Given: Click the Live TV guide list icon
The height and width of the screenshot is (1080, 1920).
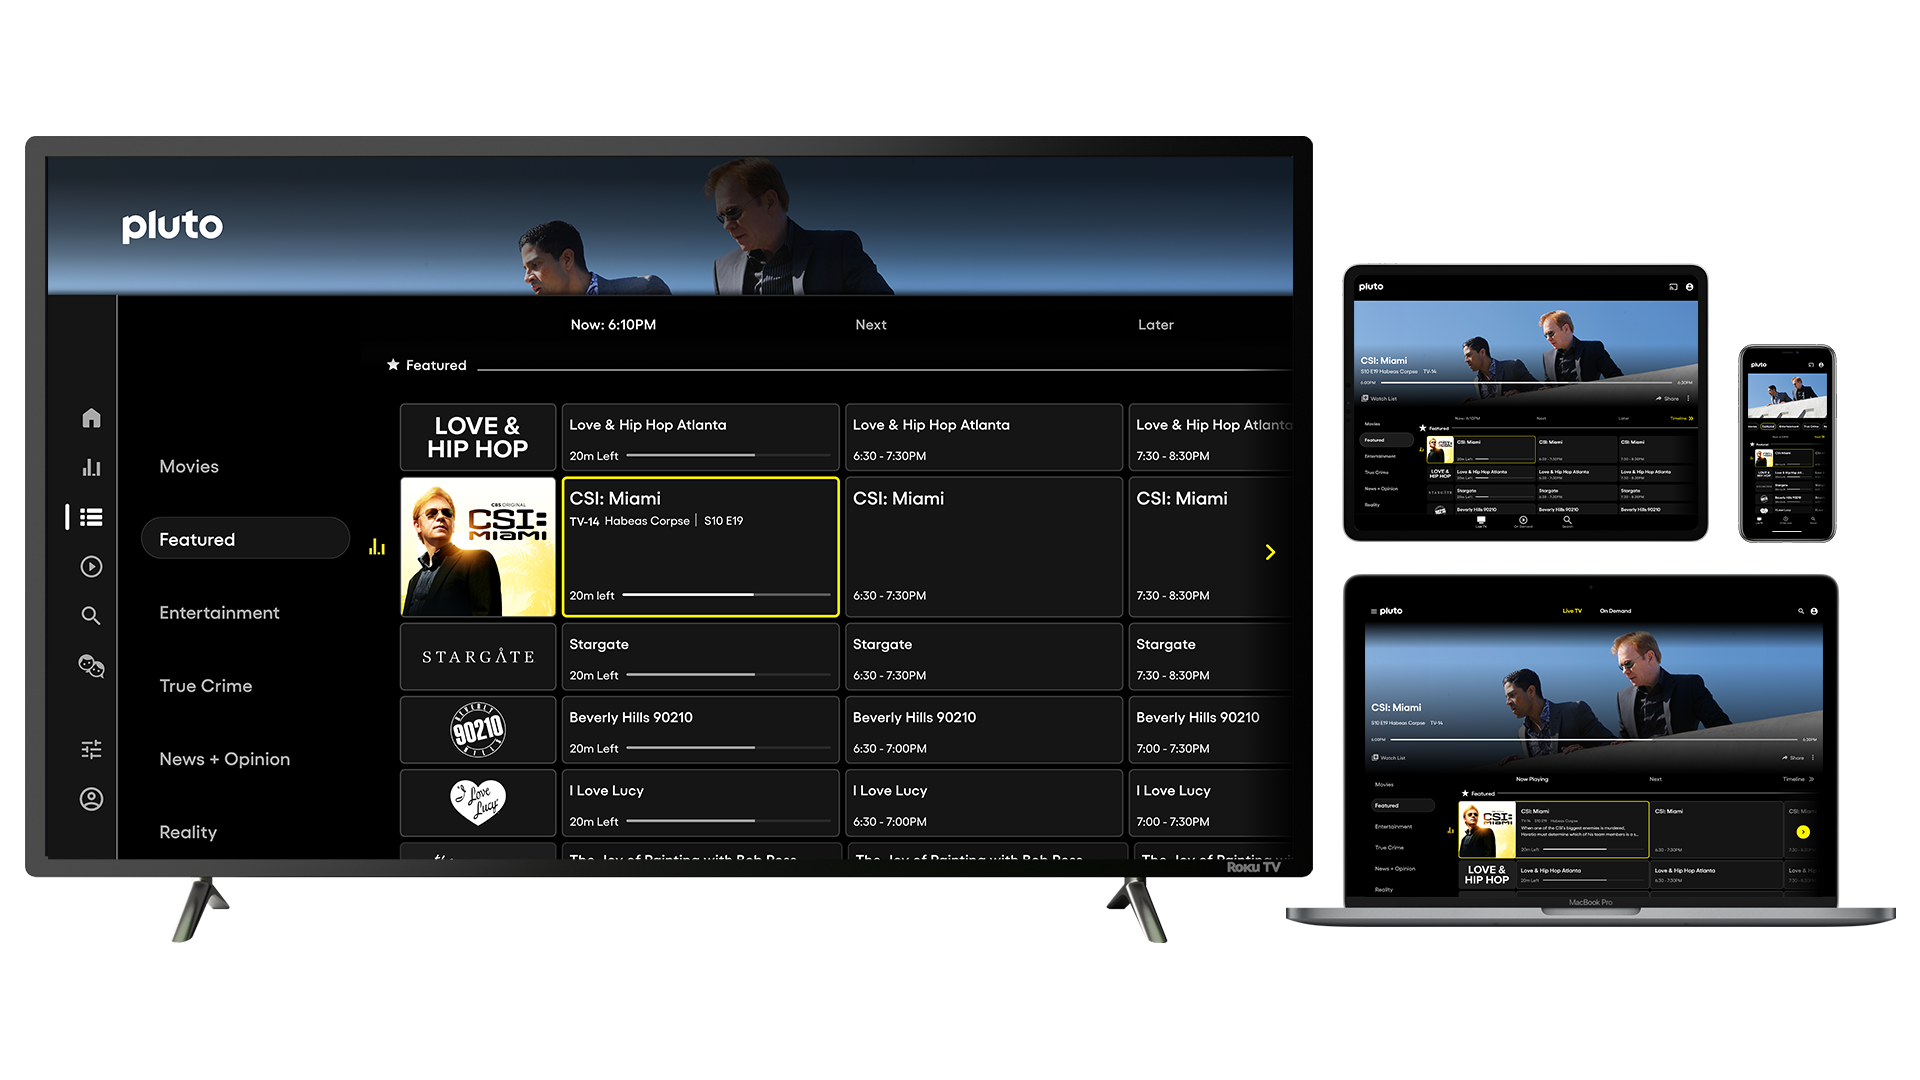Looking at the screenshot, I should click(91, 517).
